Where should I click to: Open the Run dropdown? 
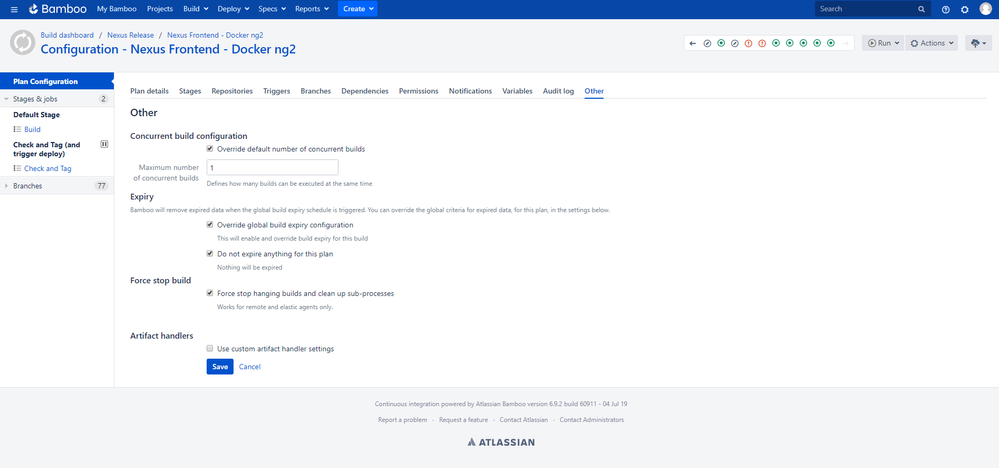882,43
